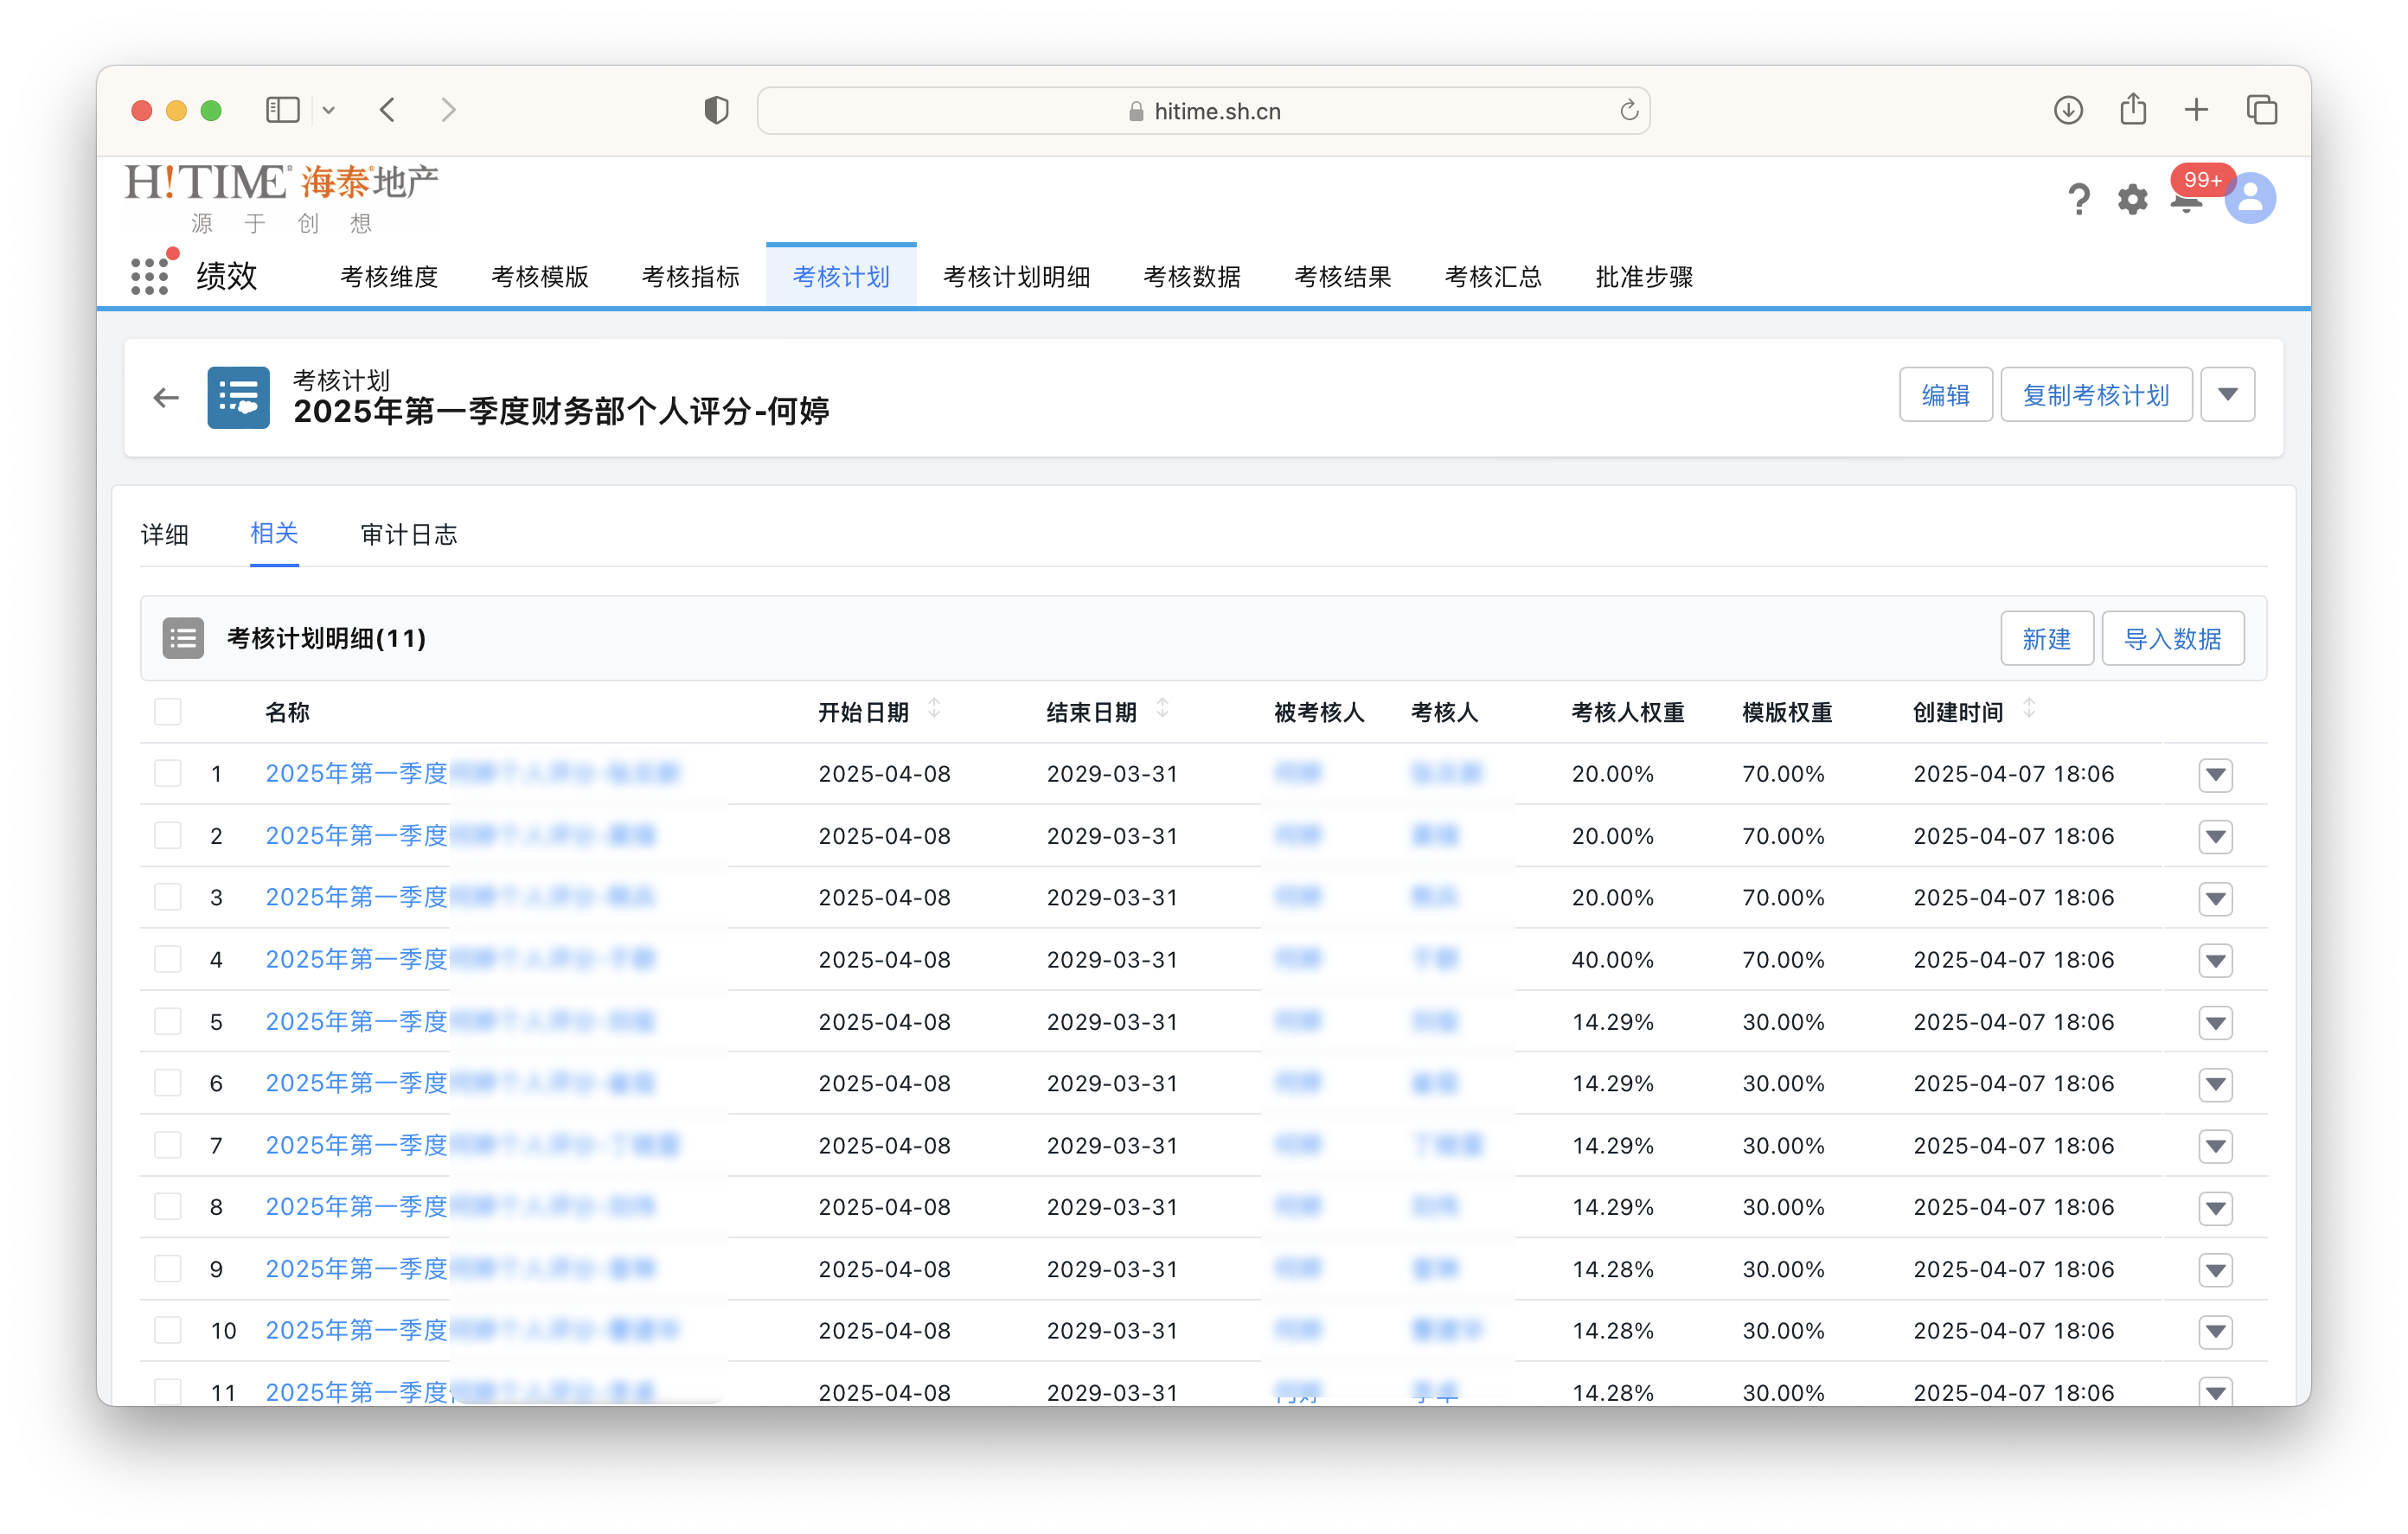
Task: Select the 详细 tab
Action: pyautogui.click(x=165, y=535)
